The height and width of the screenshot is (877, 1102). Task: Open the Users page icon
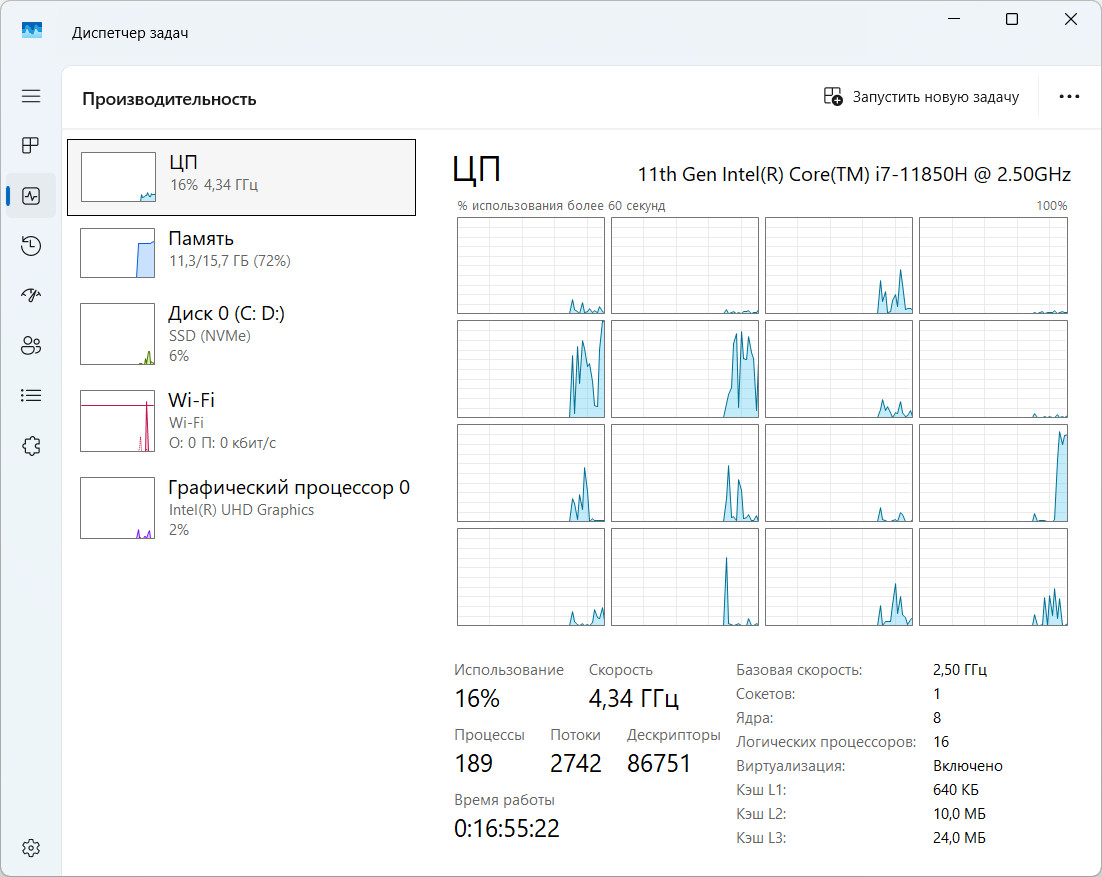pyautogui.click(x=31, y=346)
